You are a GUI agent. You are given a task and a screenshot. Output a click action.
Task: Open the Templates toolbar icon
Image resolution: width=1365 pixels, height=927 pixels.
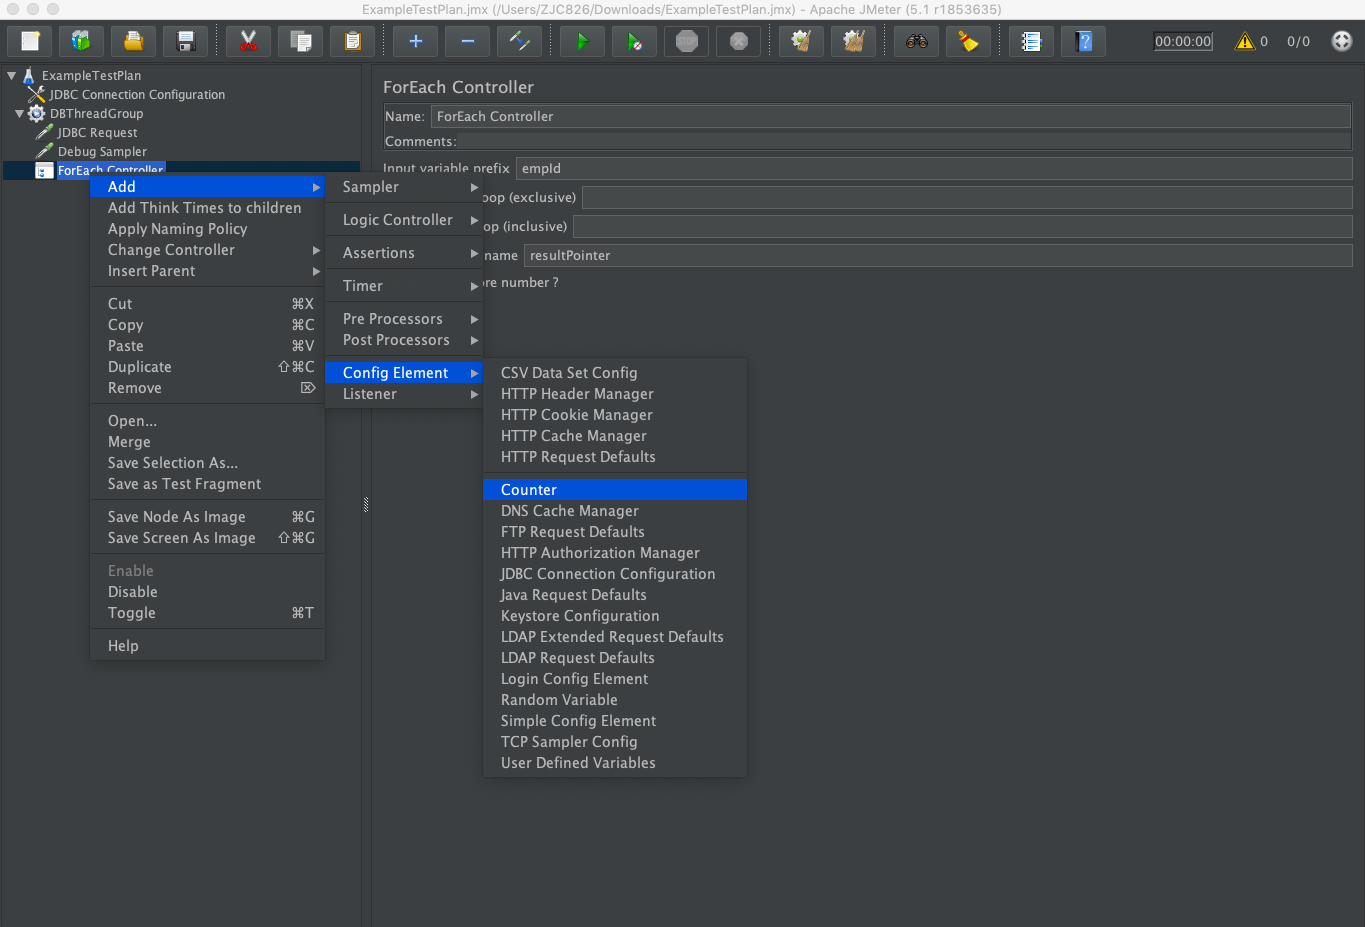pos(82,41)
